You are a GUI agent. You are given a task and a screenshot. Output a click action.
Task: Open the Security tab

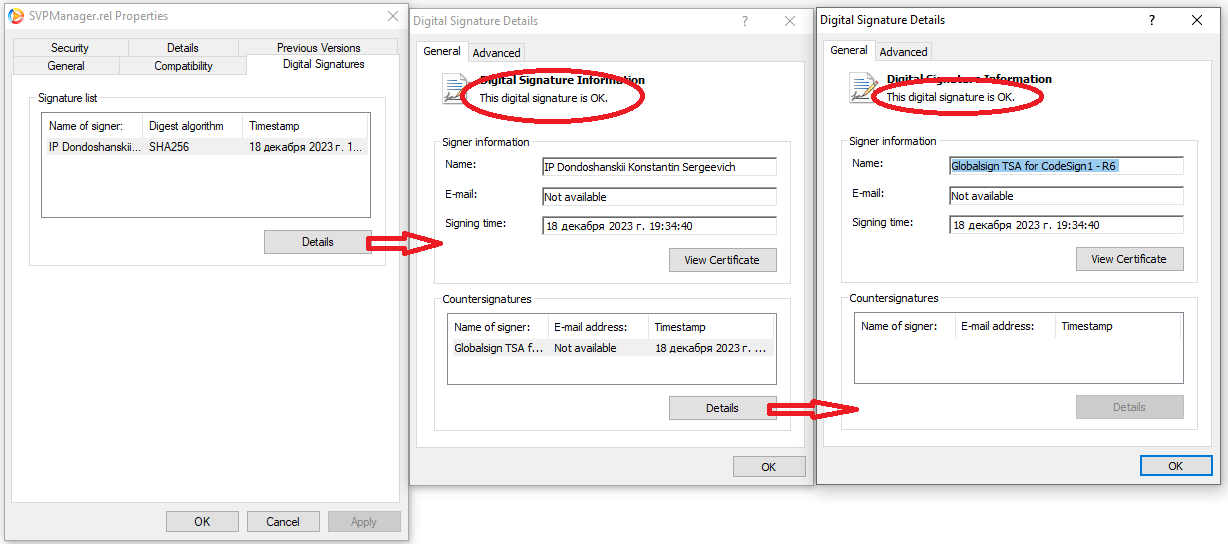point(70,47)
